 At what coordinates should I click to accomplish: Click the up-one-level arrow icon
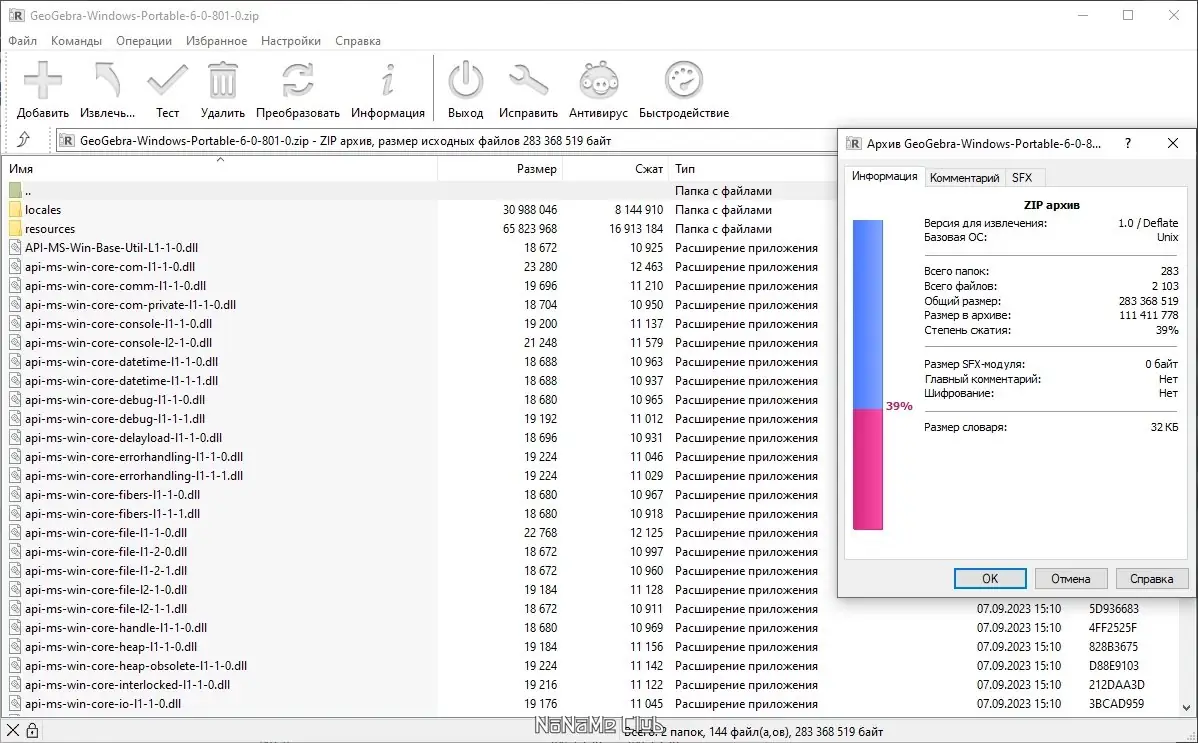pos(25,140)
